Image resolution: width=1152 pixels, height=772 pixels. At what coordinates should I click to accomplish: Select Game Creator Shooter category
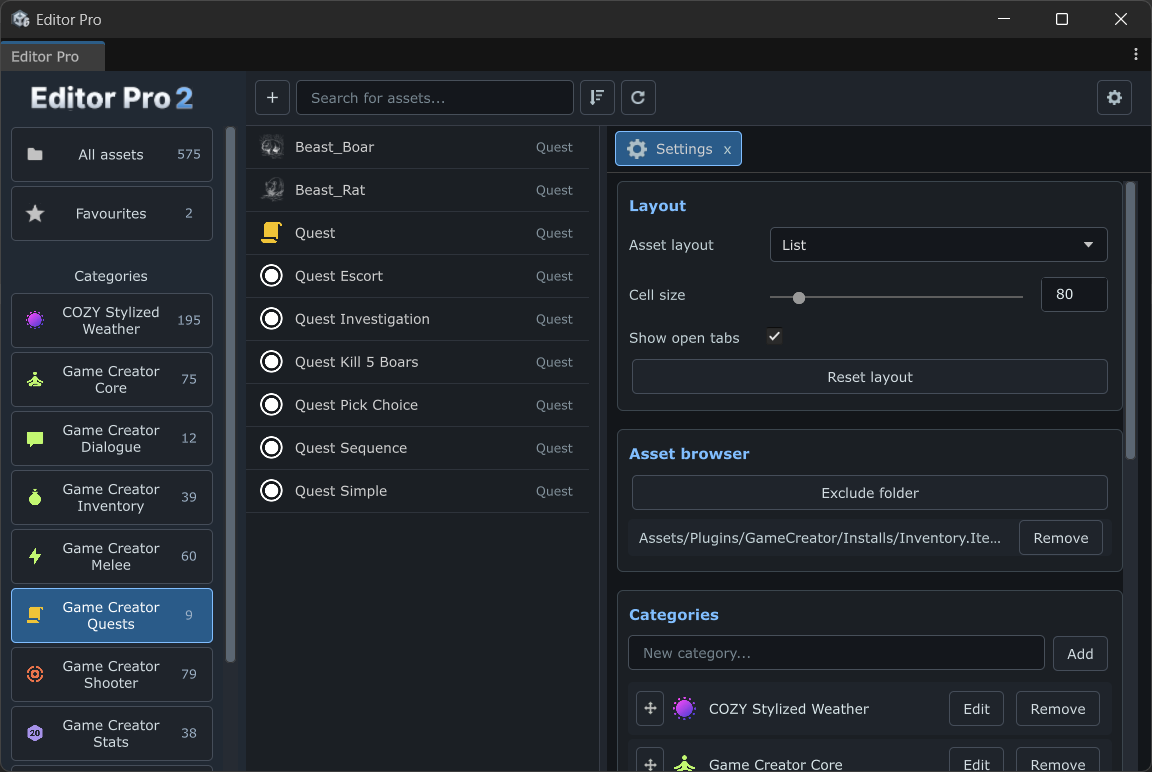click(x=112, y=674)
